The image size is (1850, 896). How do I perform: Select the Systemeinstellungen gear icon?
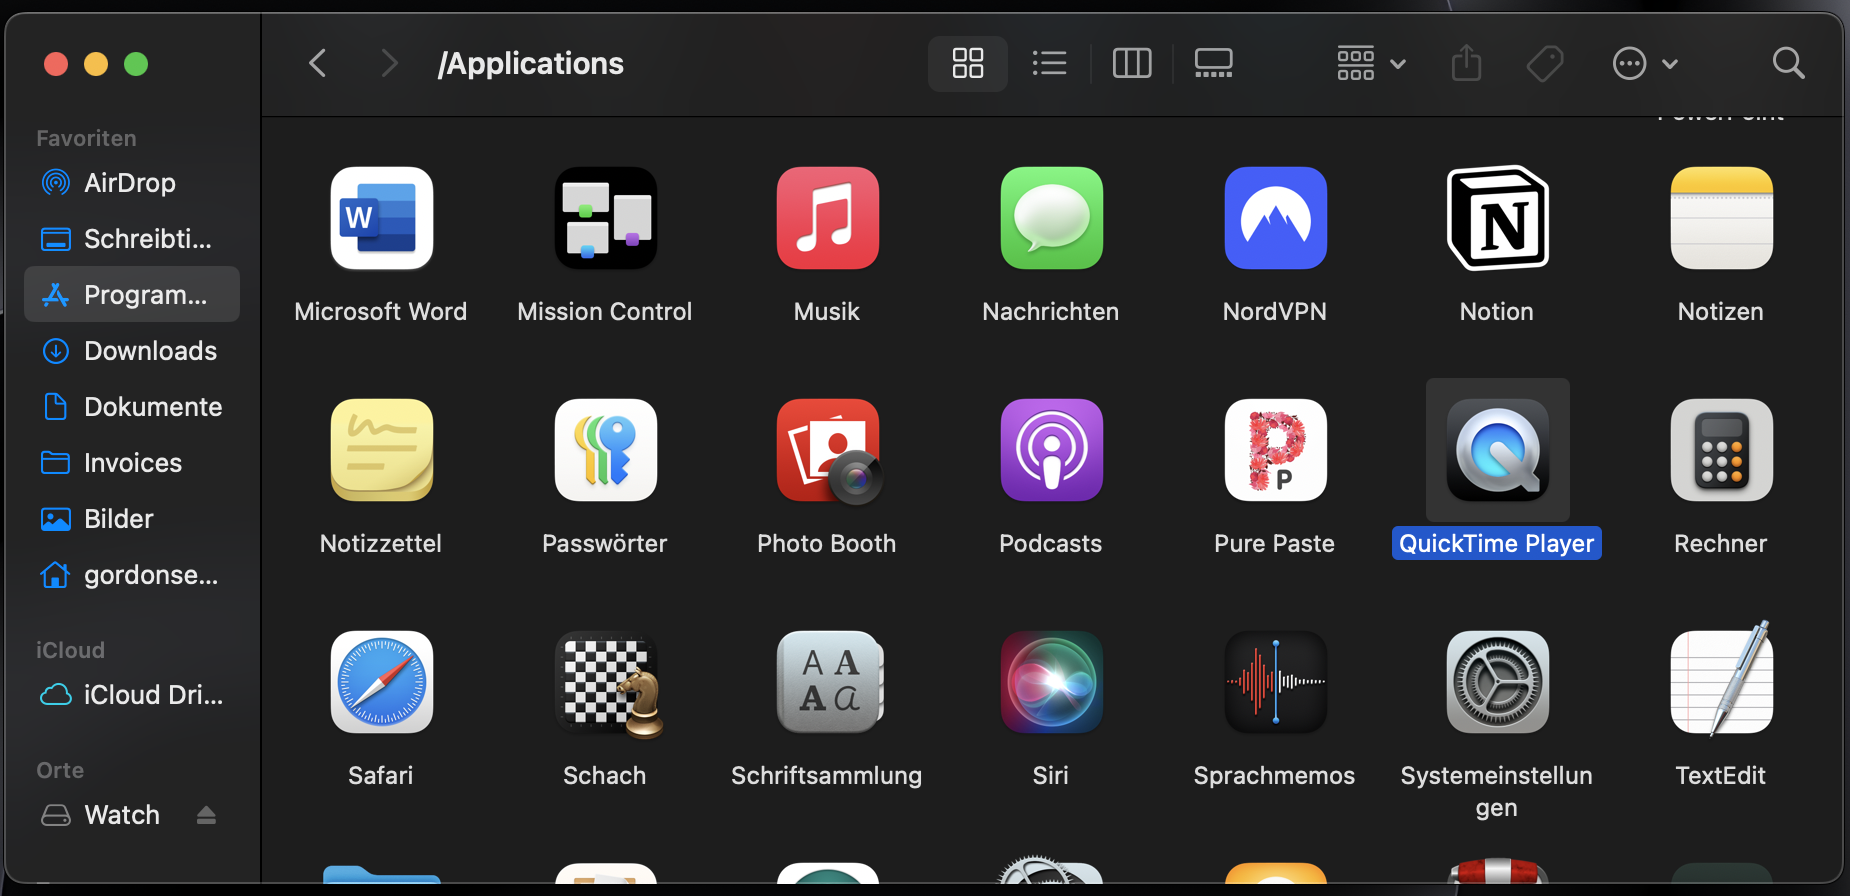pos(1497,682)
